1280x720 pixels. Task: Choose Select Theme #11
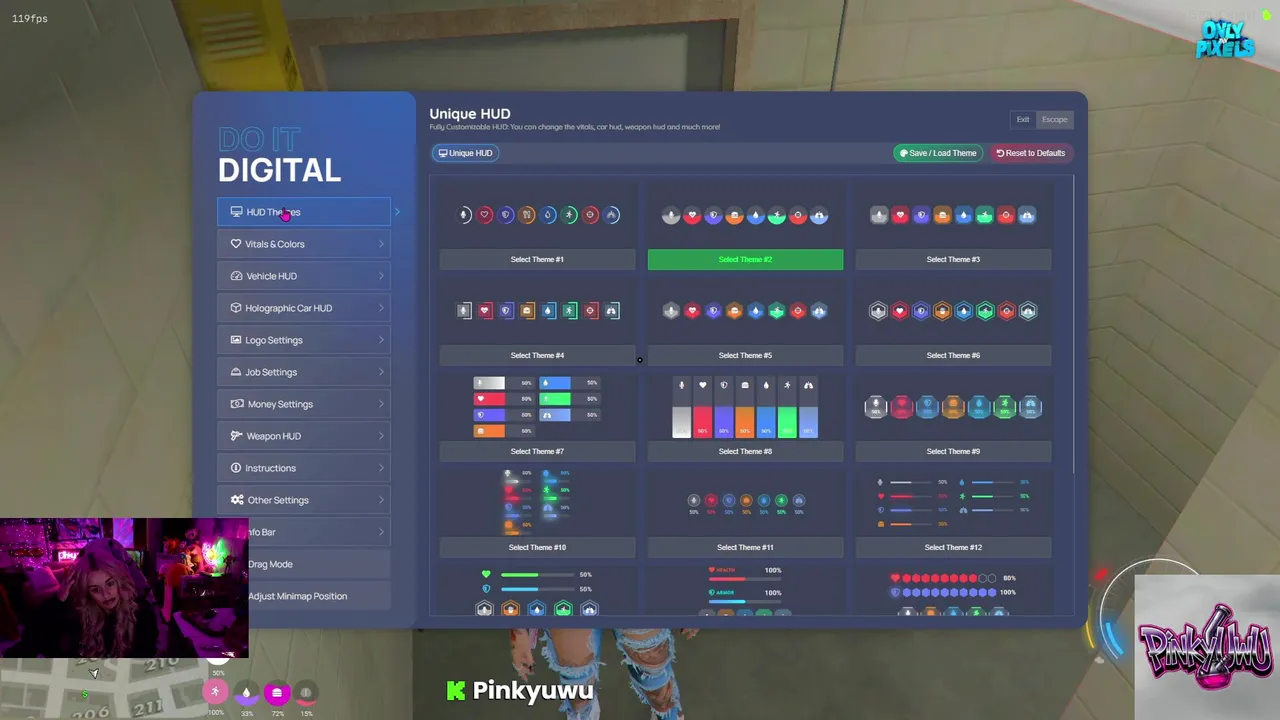click(745, 547)
